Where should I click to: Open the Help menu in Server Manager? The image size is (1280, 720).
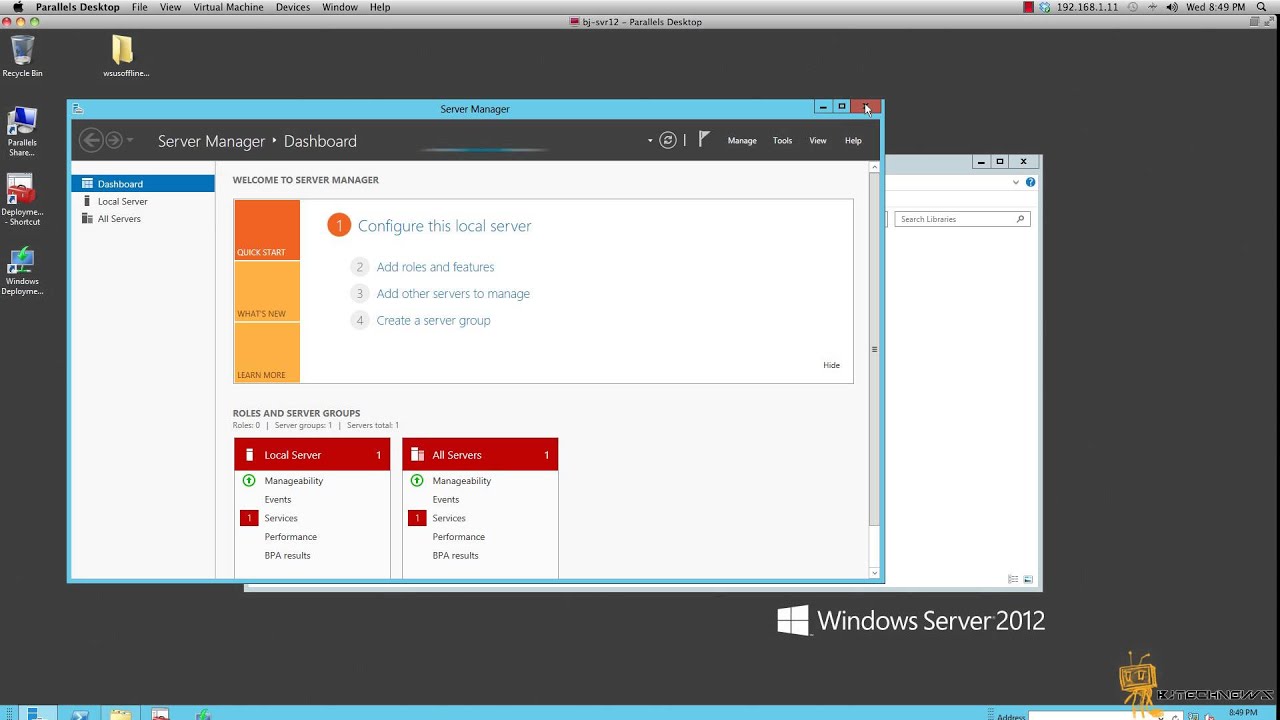(853, 141)
